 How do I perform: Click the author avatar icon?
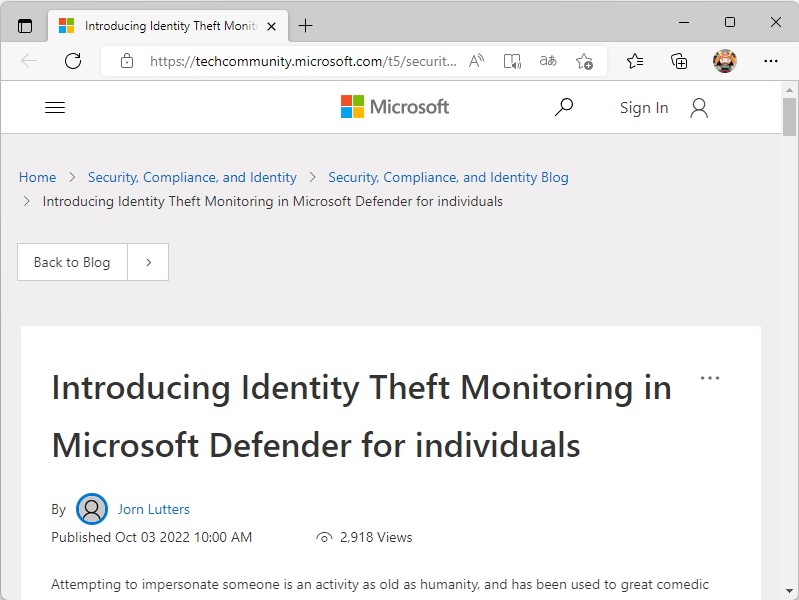click(x=92, y=509)
